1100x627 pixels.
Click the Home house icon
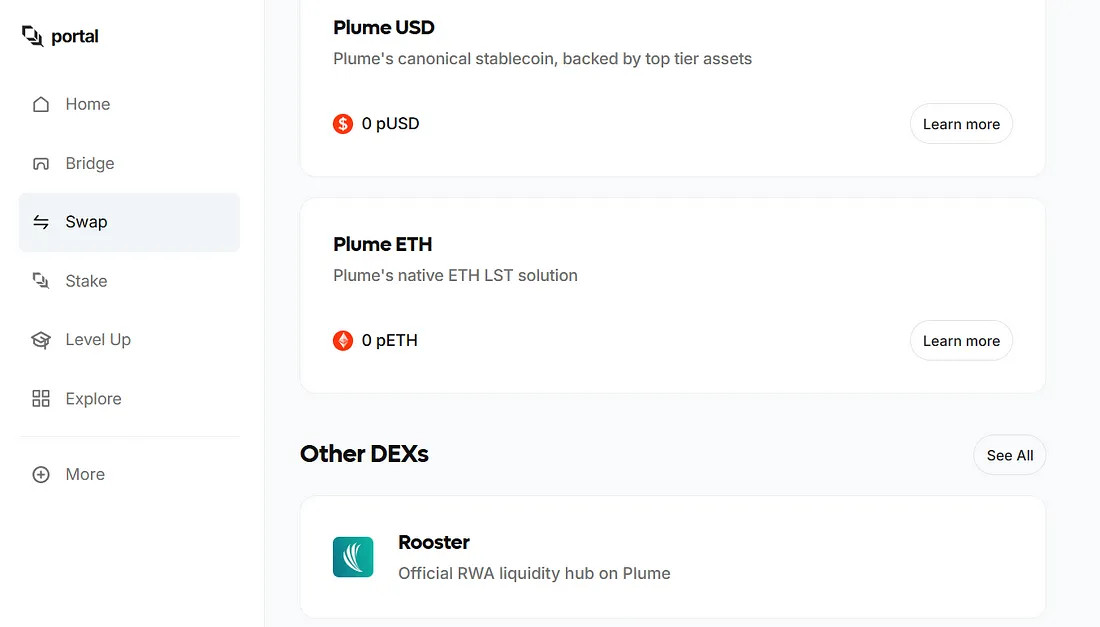pyautogui.click(x=41, y=104)
